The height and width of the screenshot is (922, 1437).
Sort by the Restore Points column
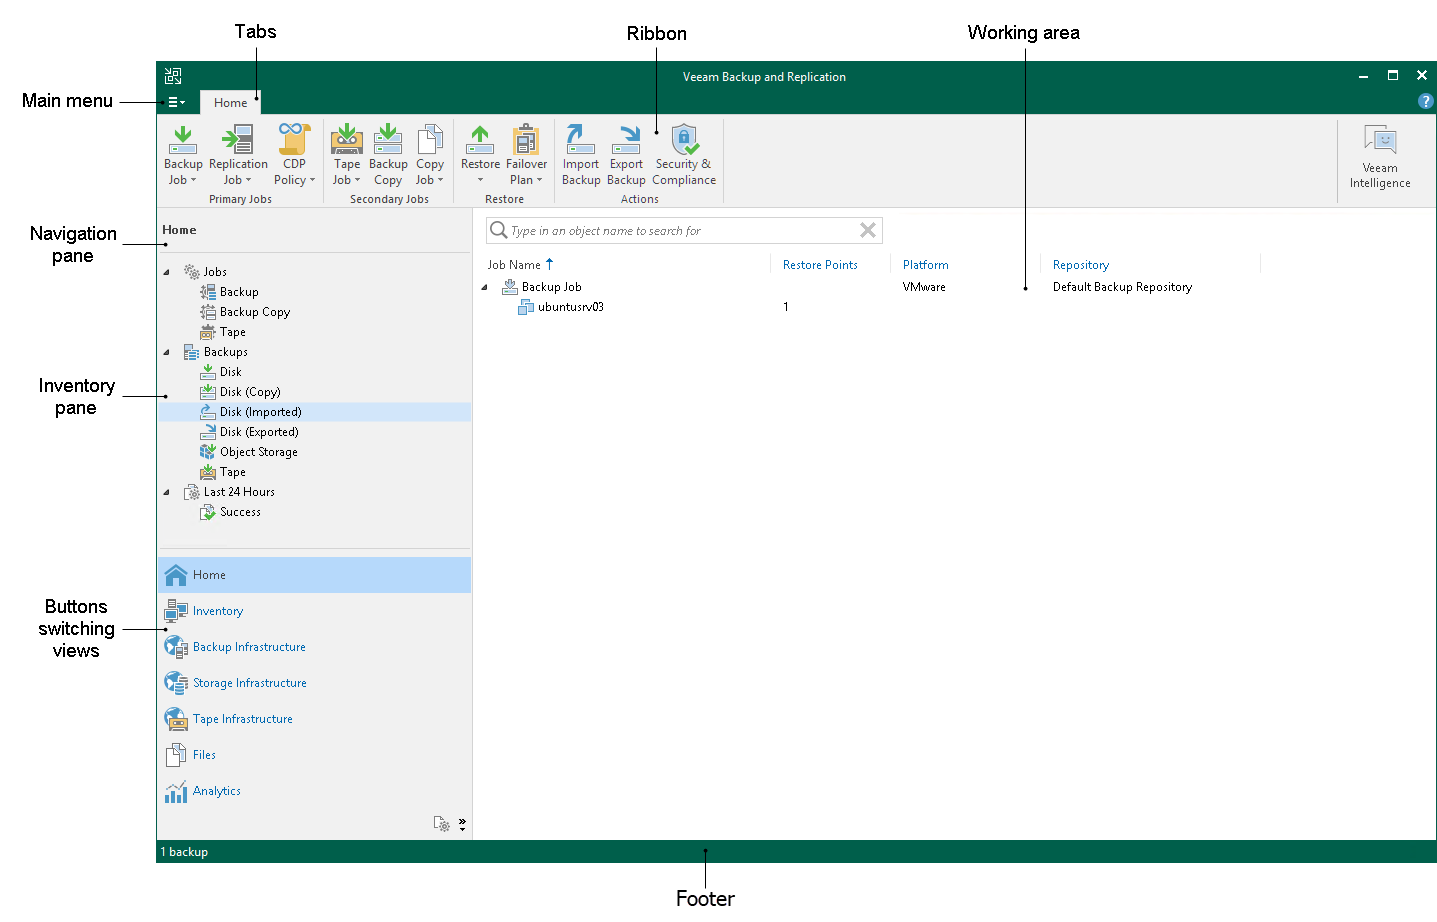pyautogui.click(x=820, y=265)
